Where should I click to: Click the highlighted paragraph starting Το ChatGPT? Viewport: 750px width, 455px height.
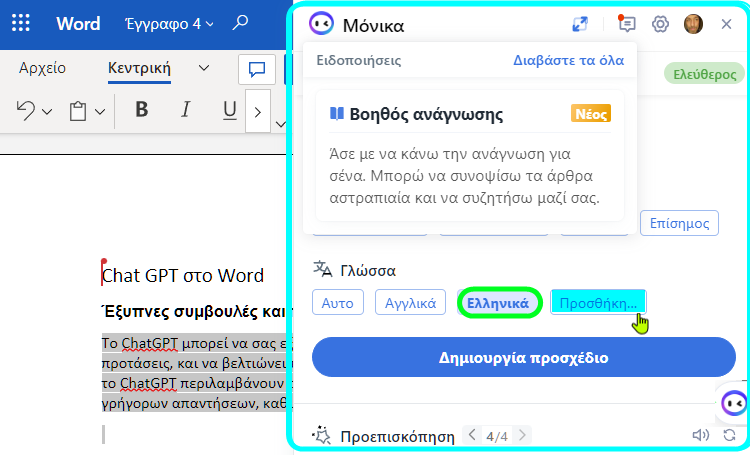click(194, 373)
